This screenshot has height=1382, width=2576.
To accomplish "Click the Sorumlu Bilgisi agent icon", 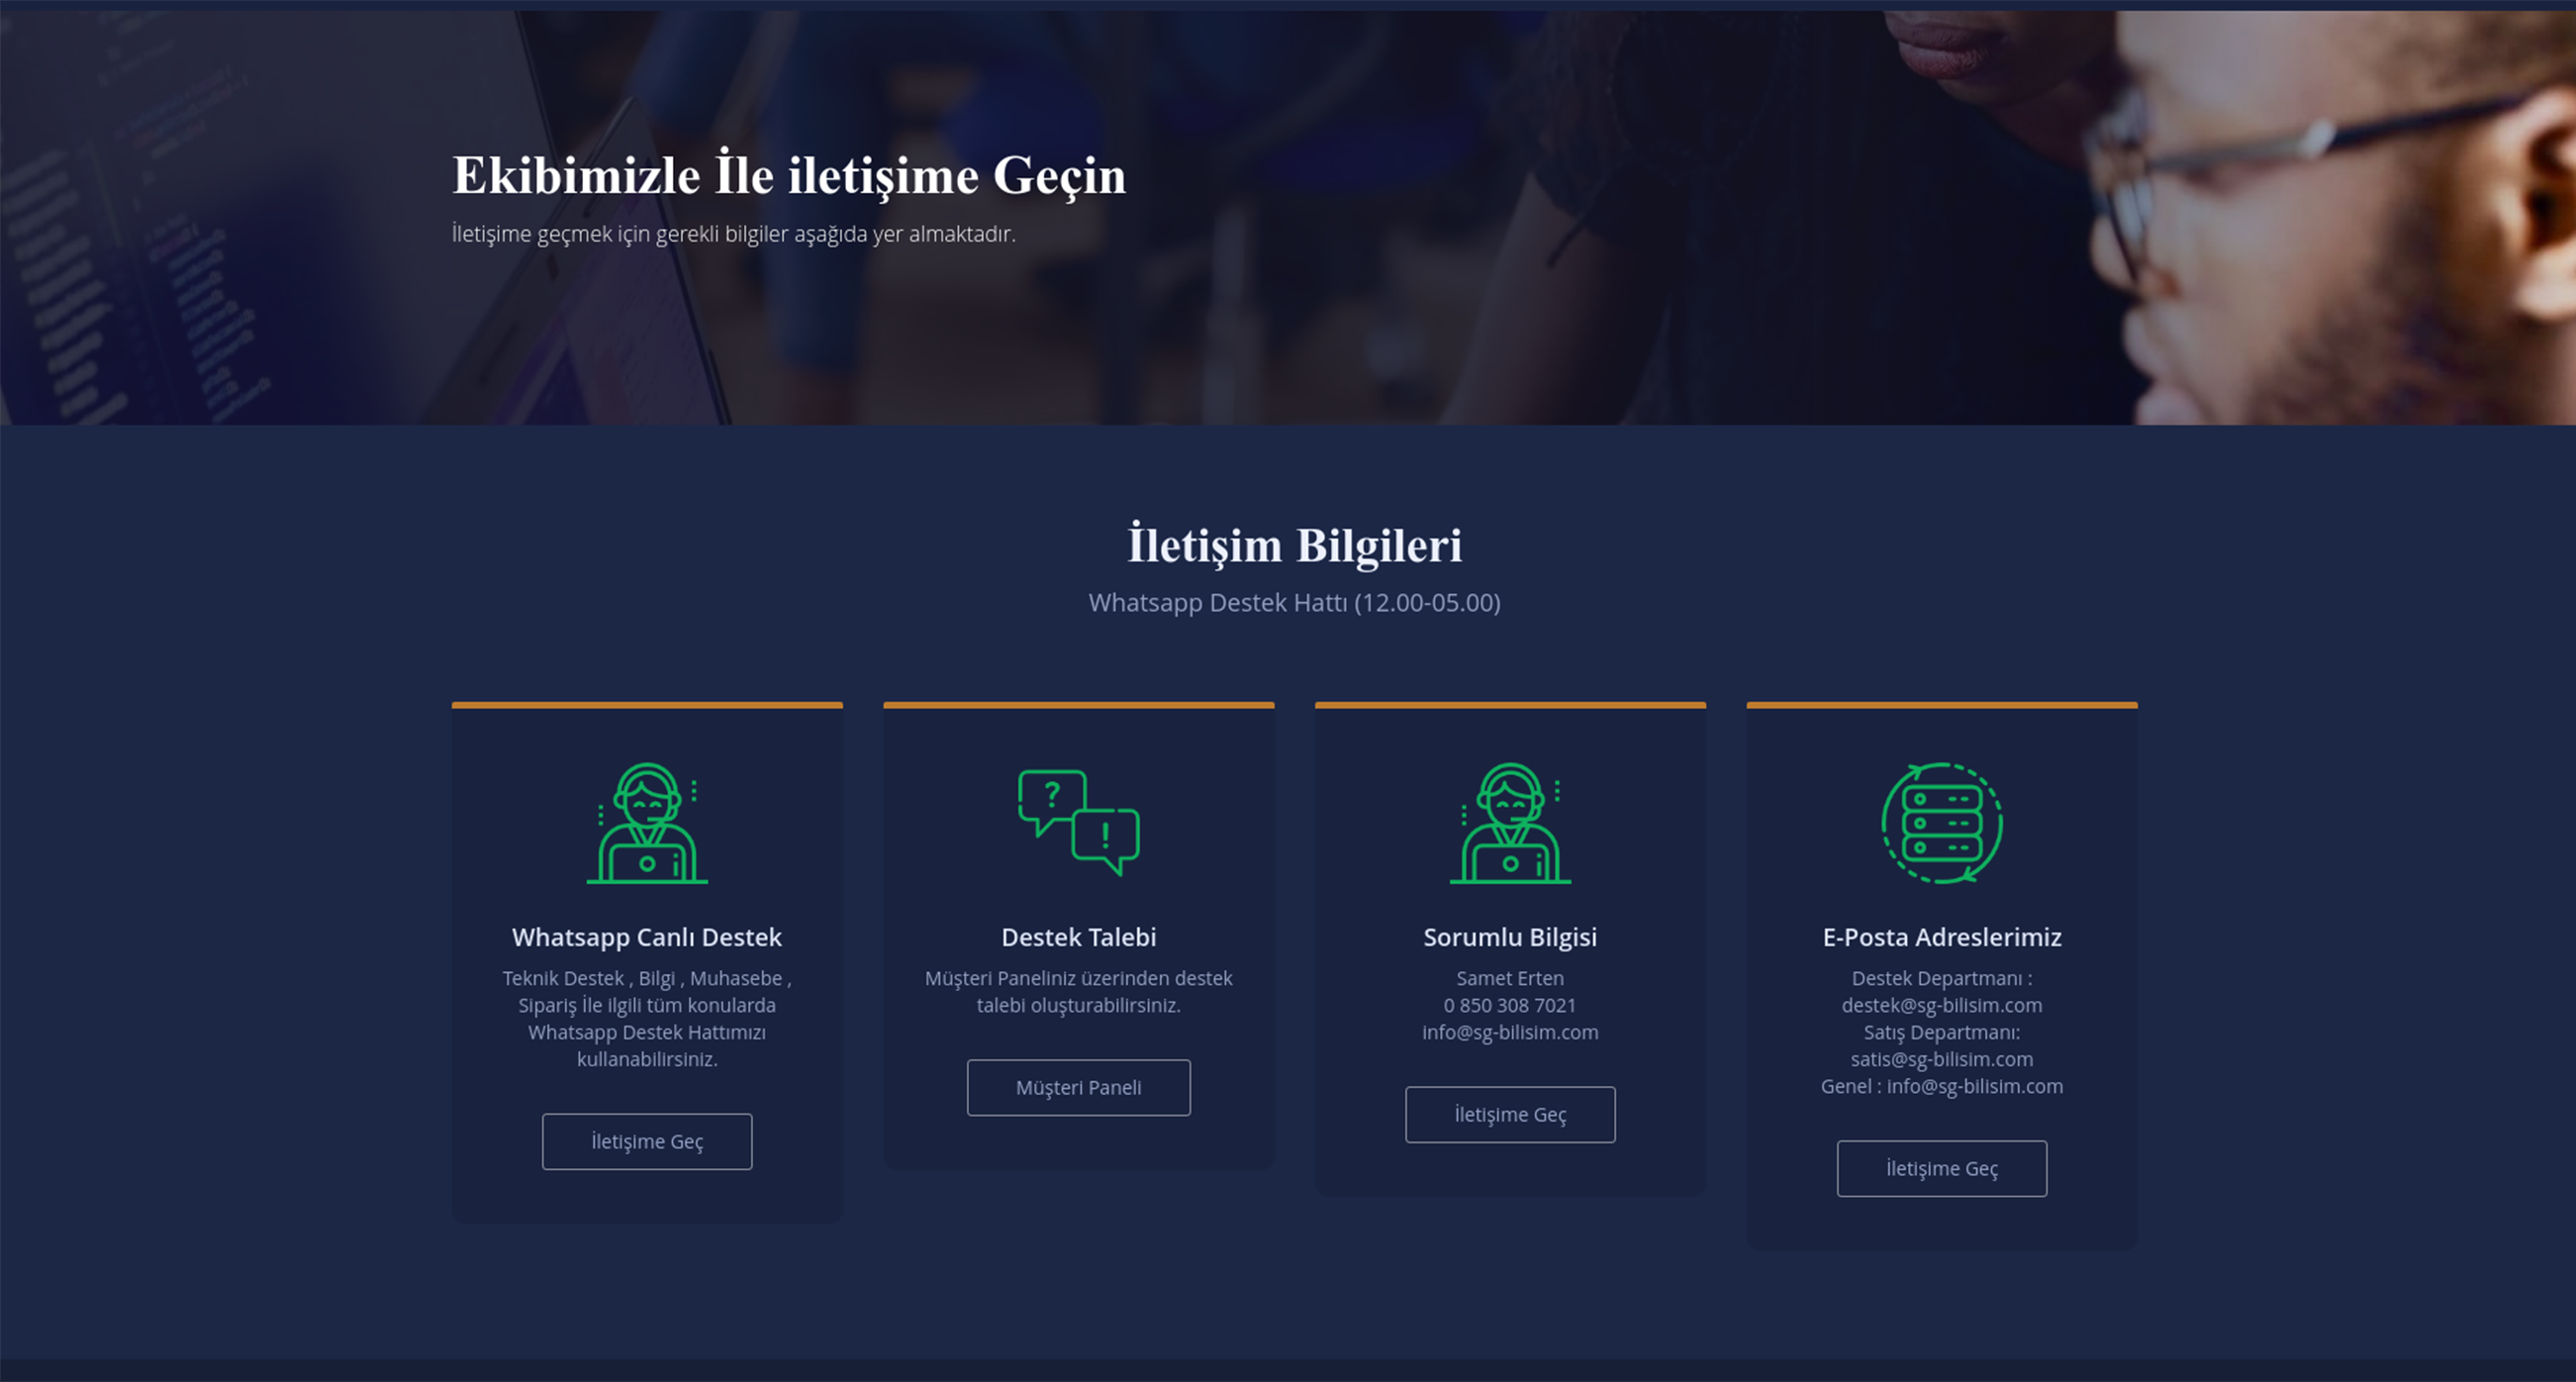I will pyautogui.click(x=1510, y=823).
